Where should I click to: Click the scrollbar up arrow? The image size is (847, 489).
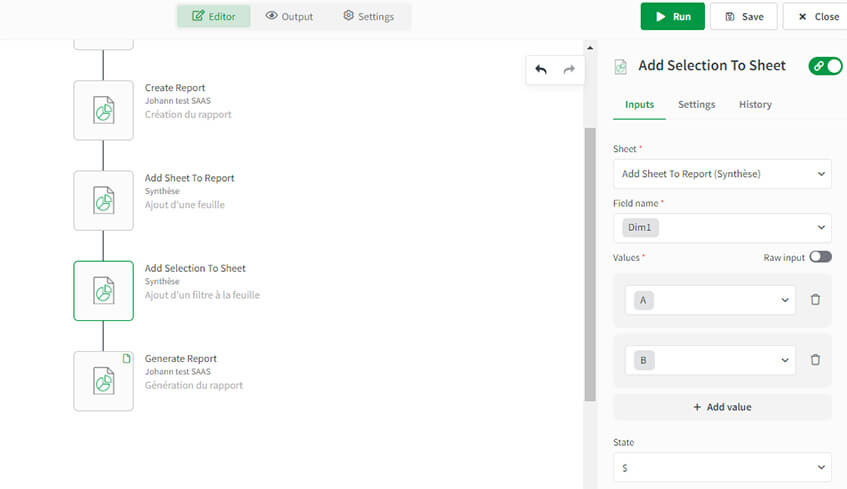tap(590, 48)
